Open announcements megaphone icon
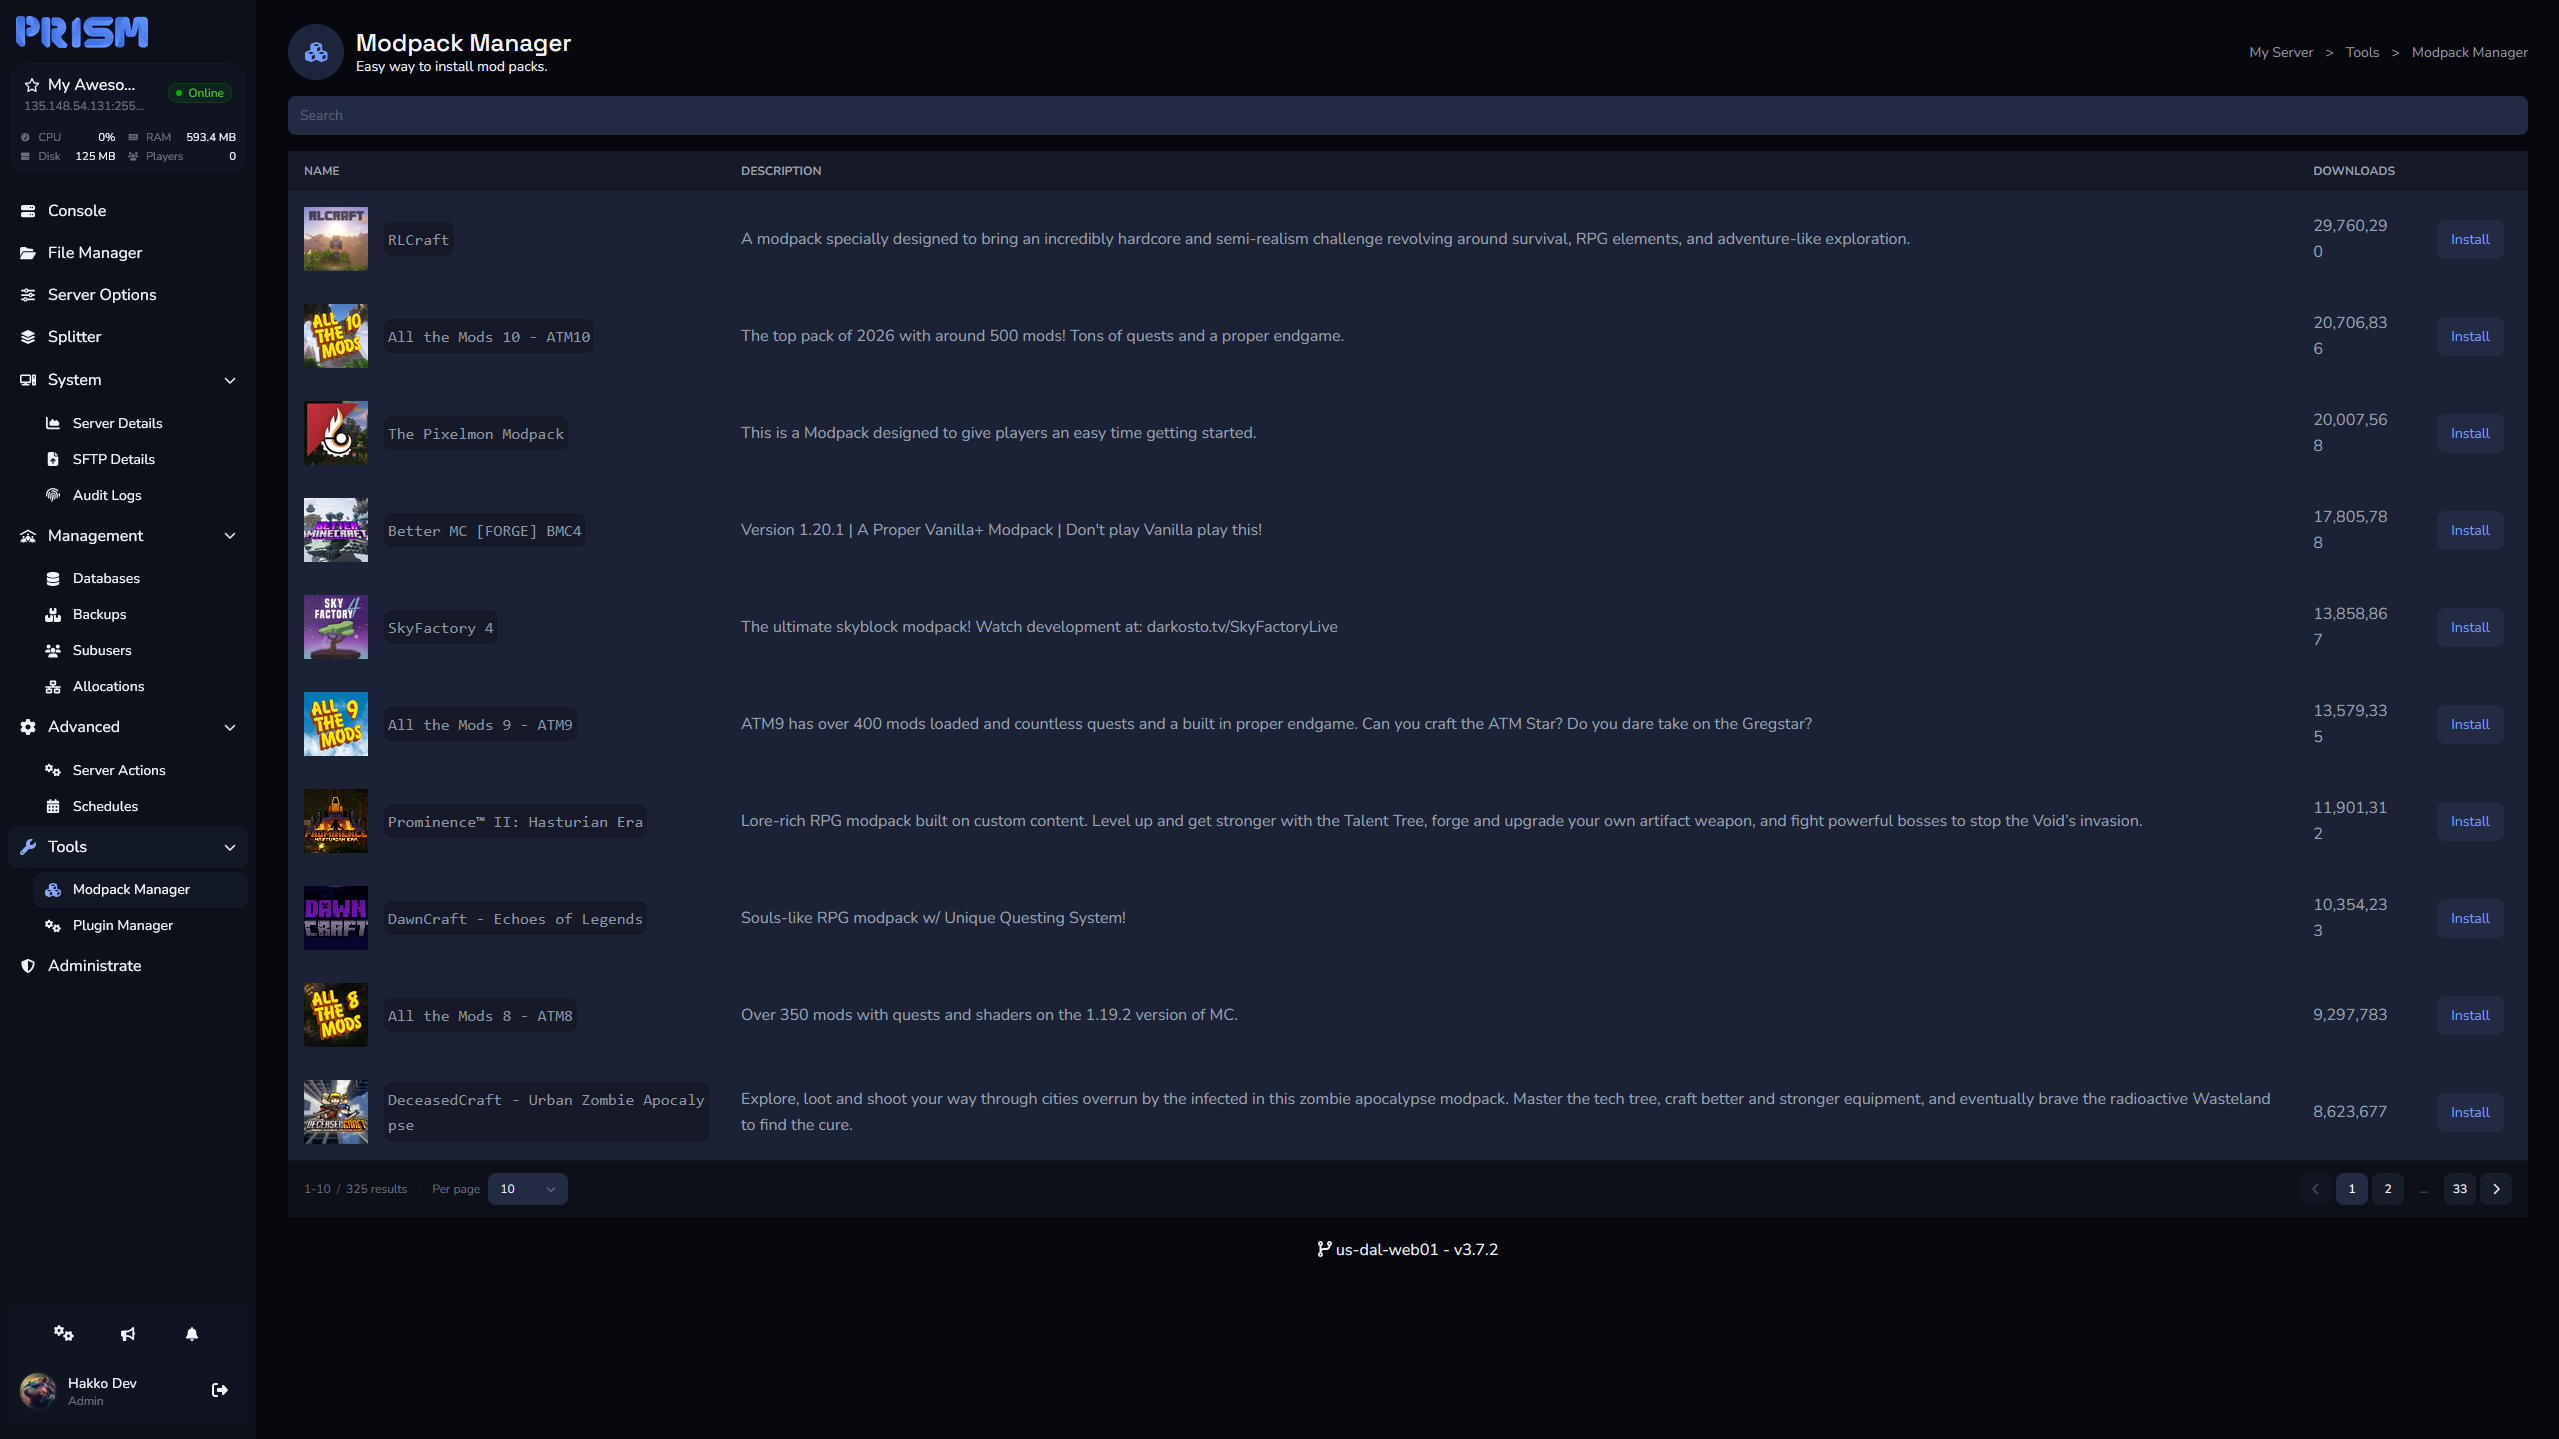 coord(128,1333)
